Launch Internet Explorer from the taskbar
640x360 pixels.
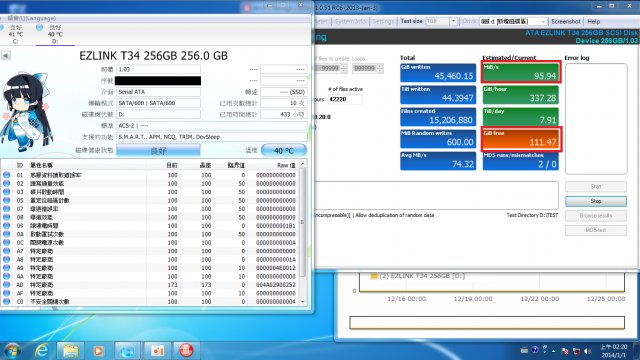(41, 351)
